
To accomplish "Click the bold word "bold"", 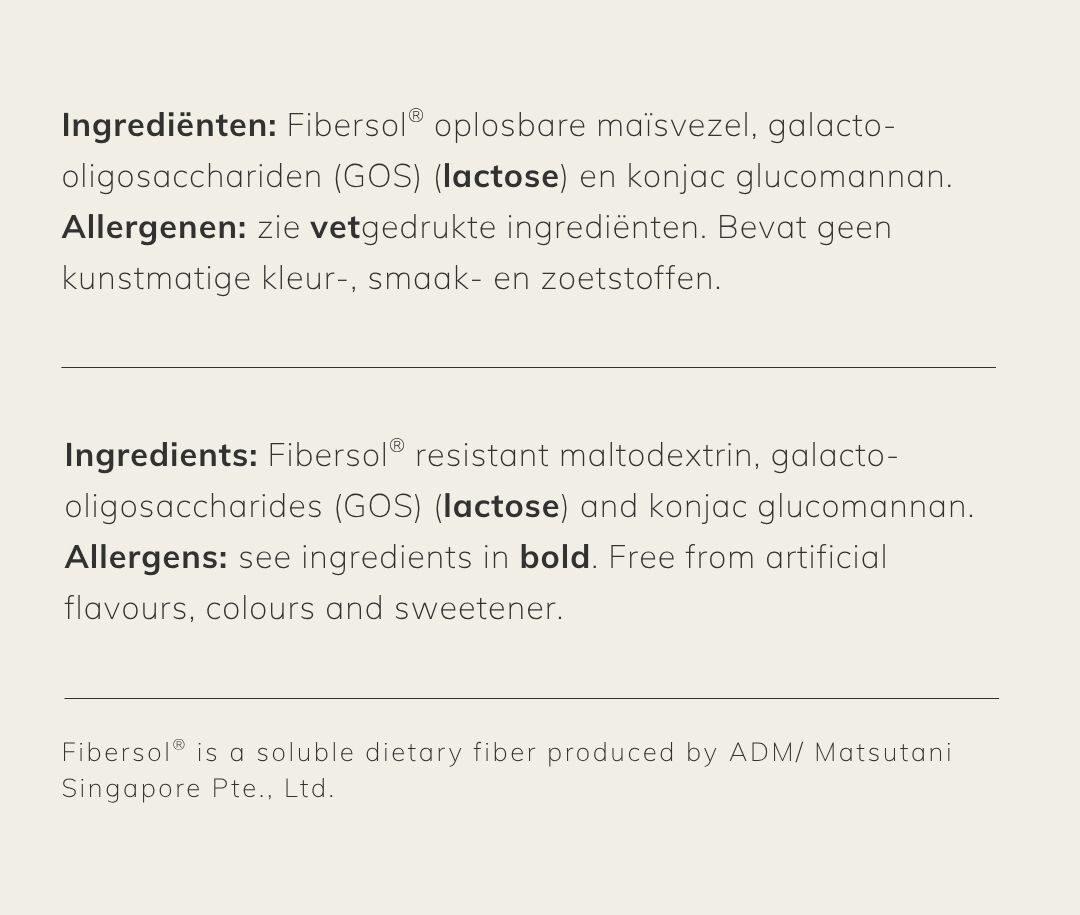I will tap(554, 557).
